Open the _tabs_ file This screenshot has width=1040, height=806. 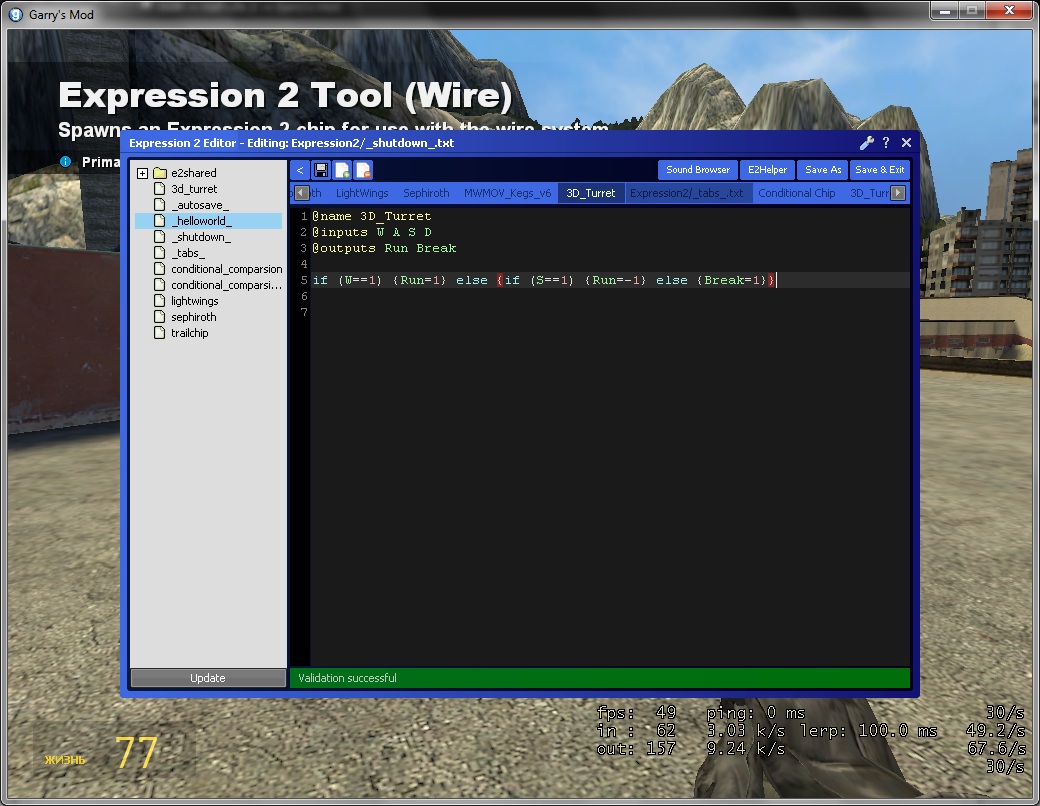[188, 253]
